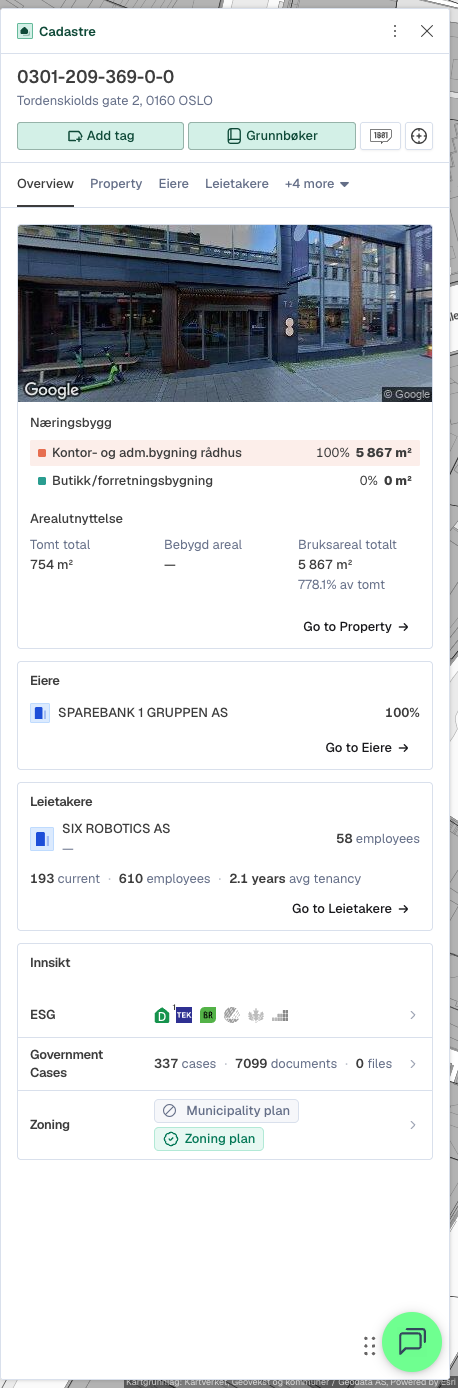Switch to the Property tab
Image resolution: width=458 pixels, height=1388 pixels.
tap(116, 184)
